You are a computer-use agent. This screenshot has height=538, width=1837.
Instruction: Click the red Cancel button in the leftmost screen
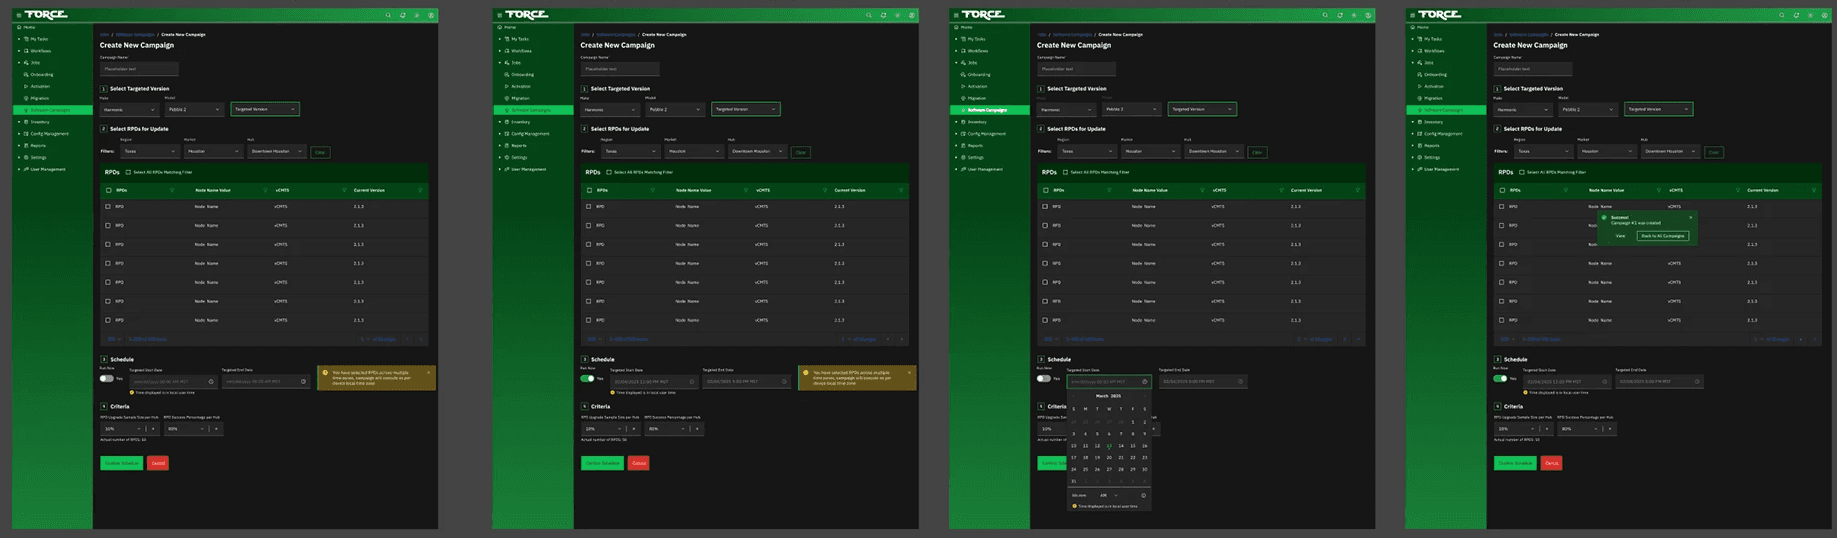coord(158,463)
